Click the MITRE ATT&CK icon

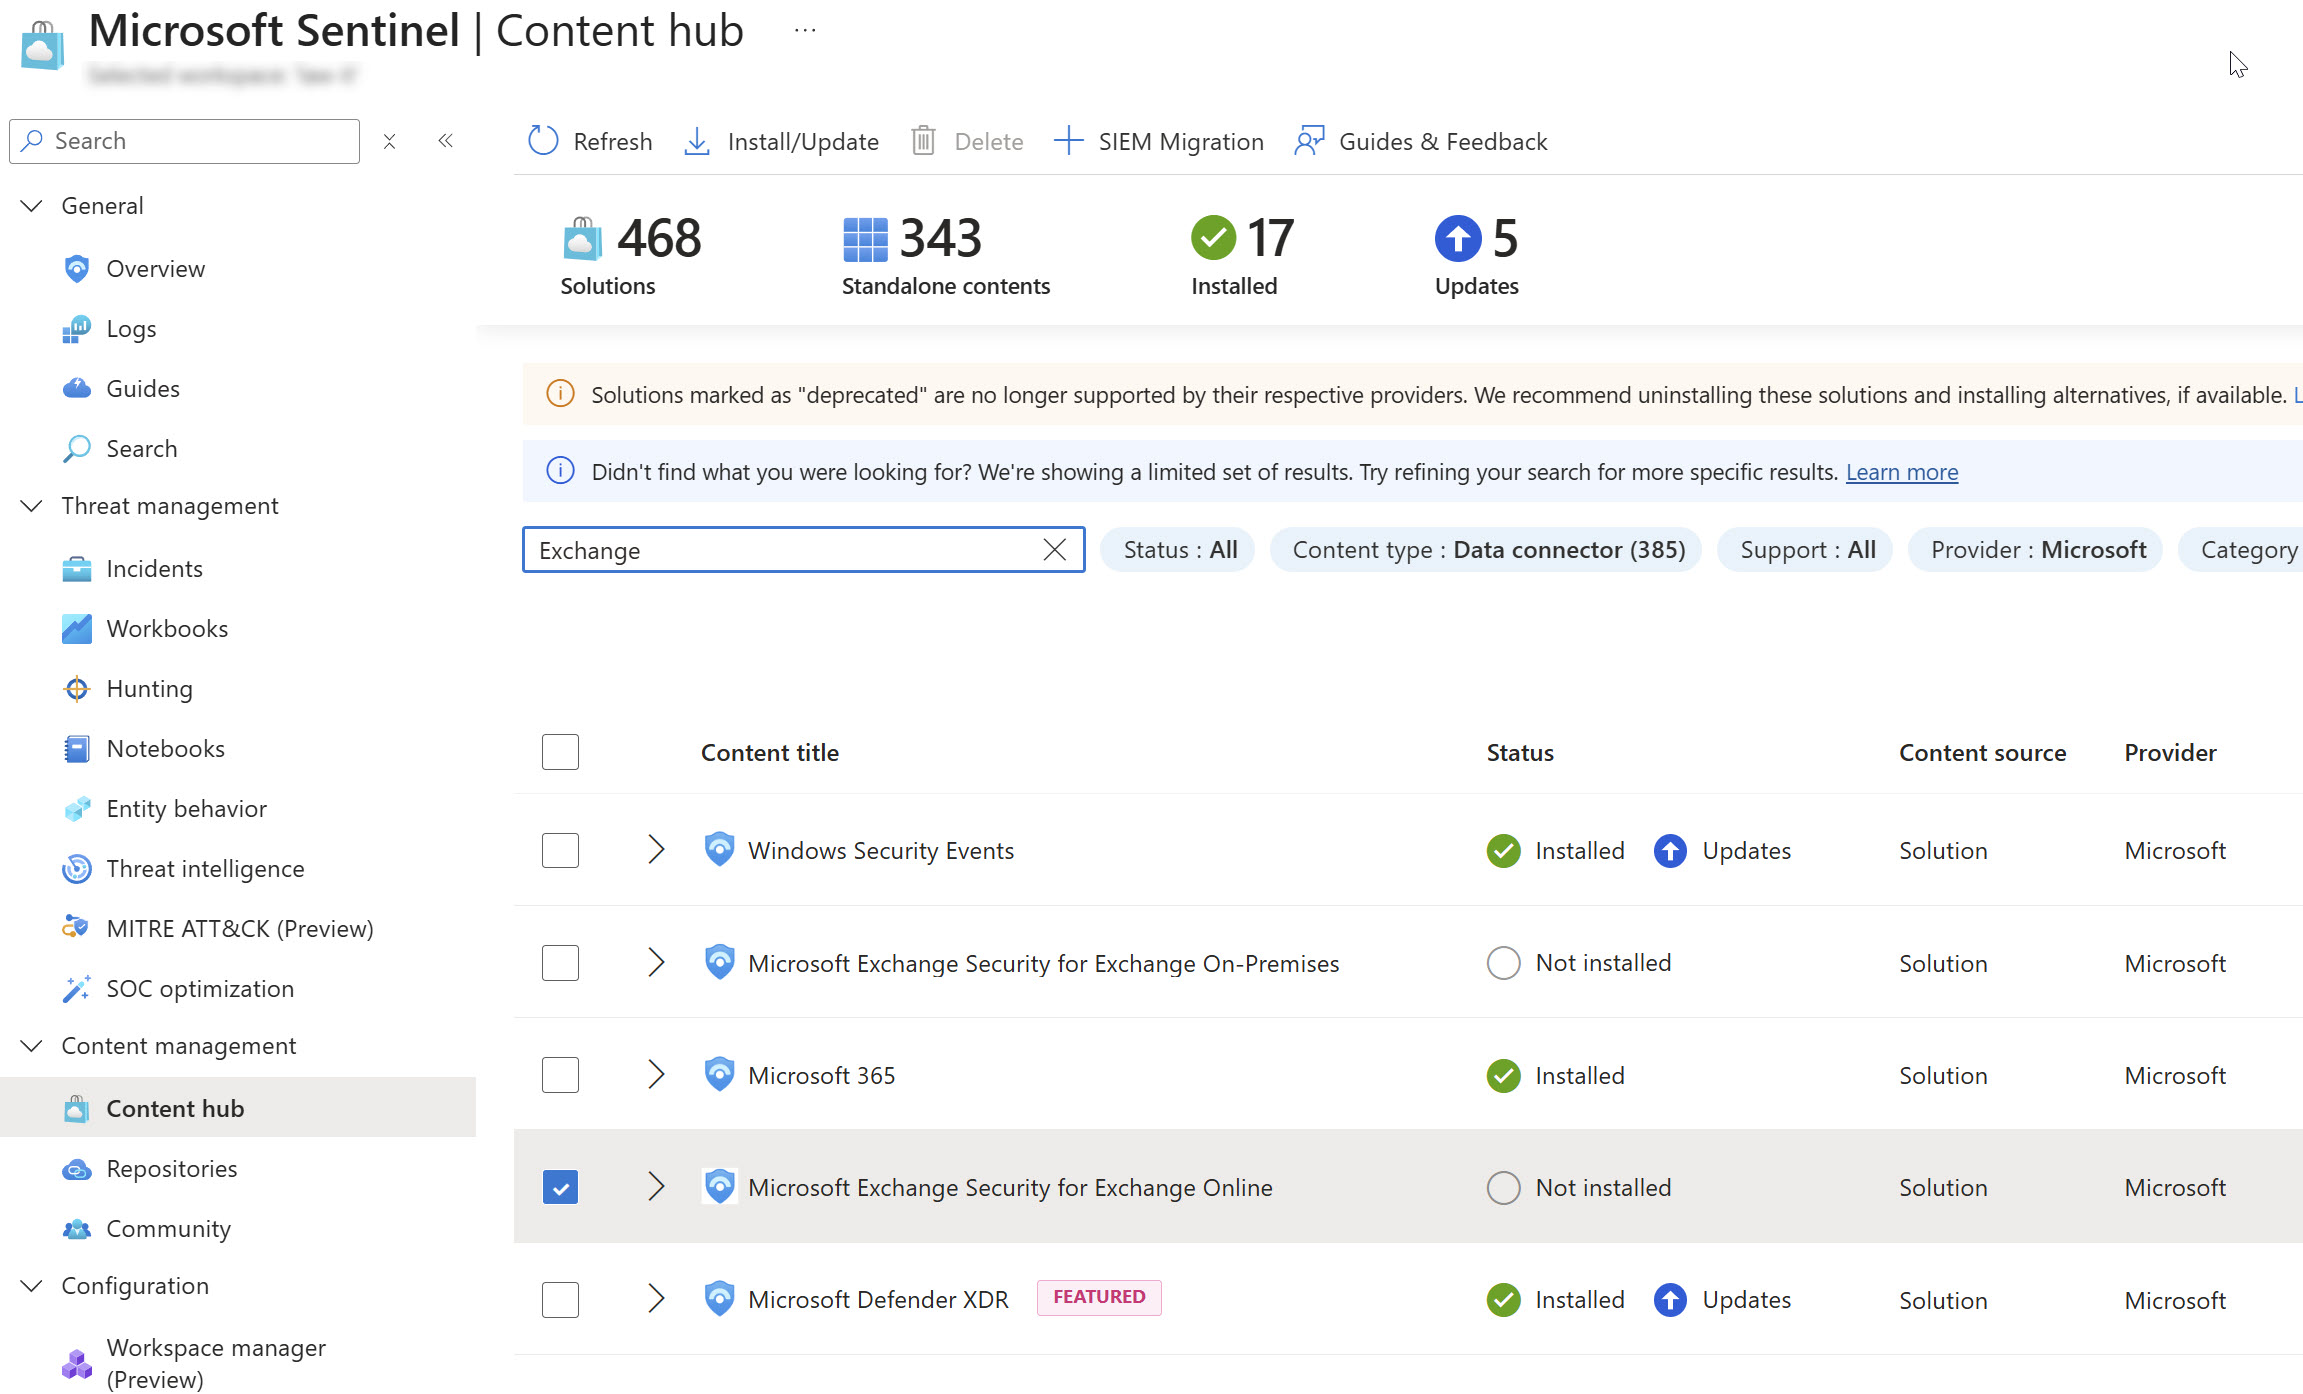pyautogui.click(x=75, y=927)
